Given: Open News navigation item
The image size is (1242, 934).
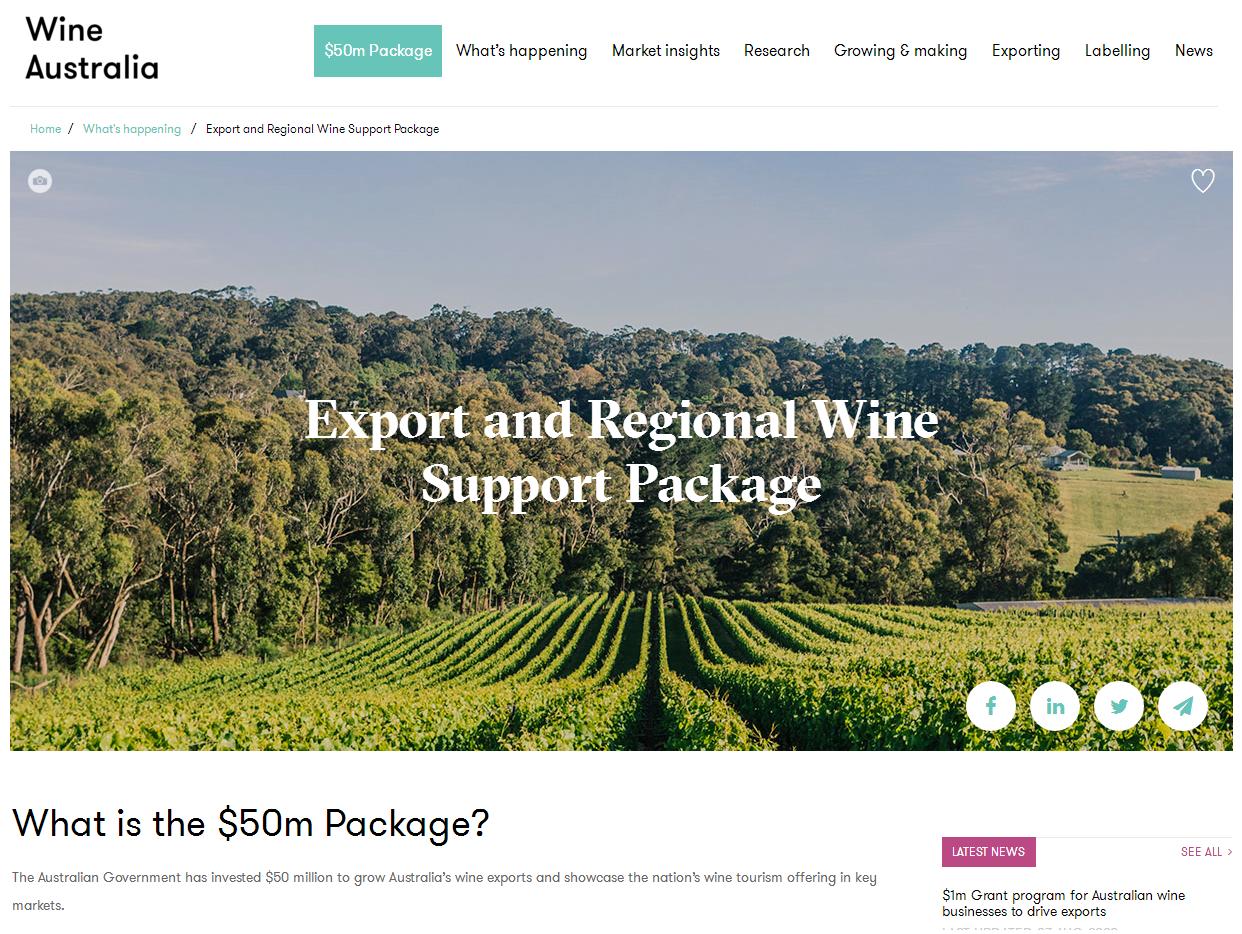Looking at the screenshot, I should pyautogui.click(x=1194, y=51).
